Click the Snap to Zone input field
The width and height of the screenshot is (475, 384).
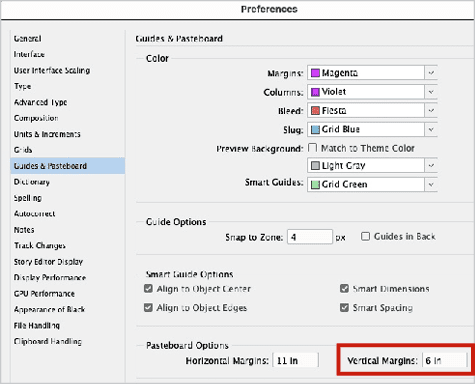tap(310, 237)
